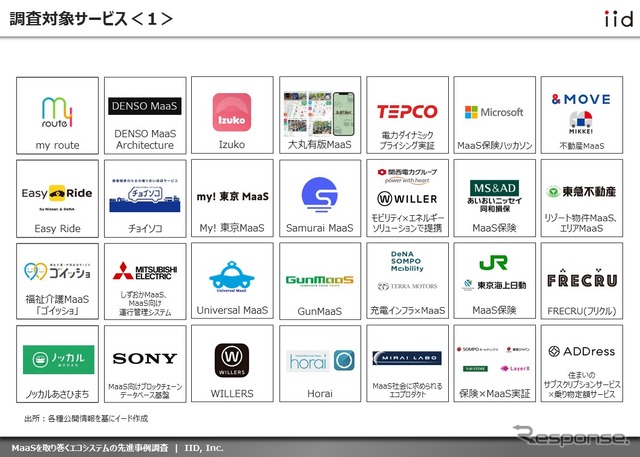
Task: Click the My! 東京MaaS caption
Action: tap(232, 228)
